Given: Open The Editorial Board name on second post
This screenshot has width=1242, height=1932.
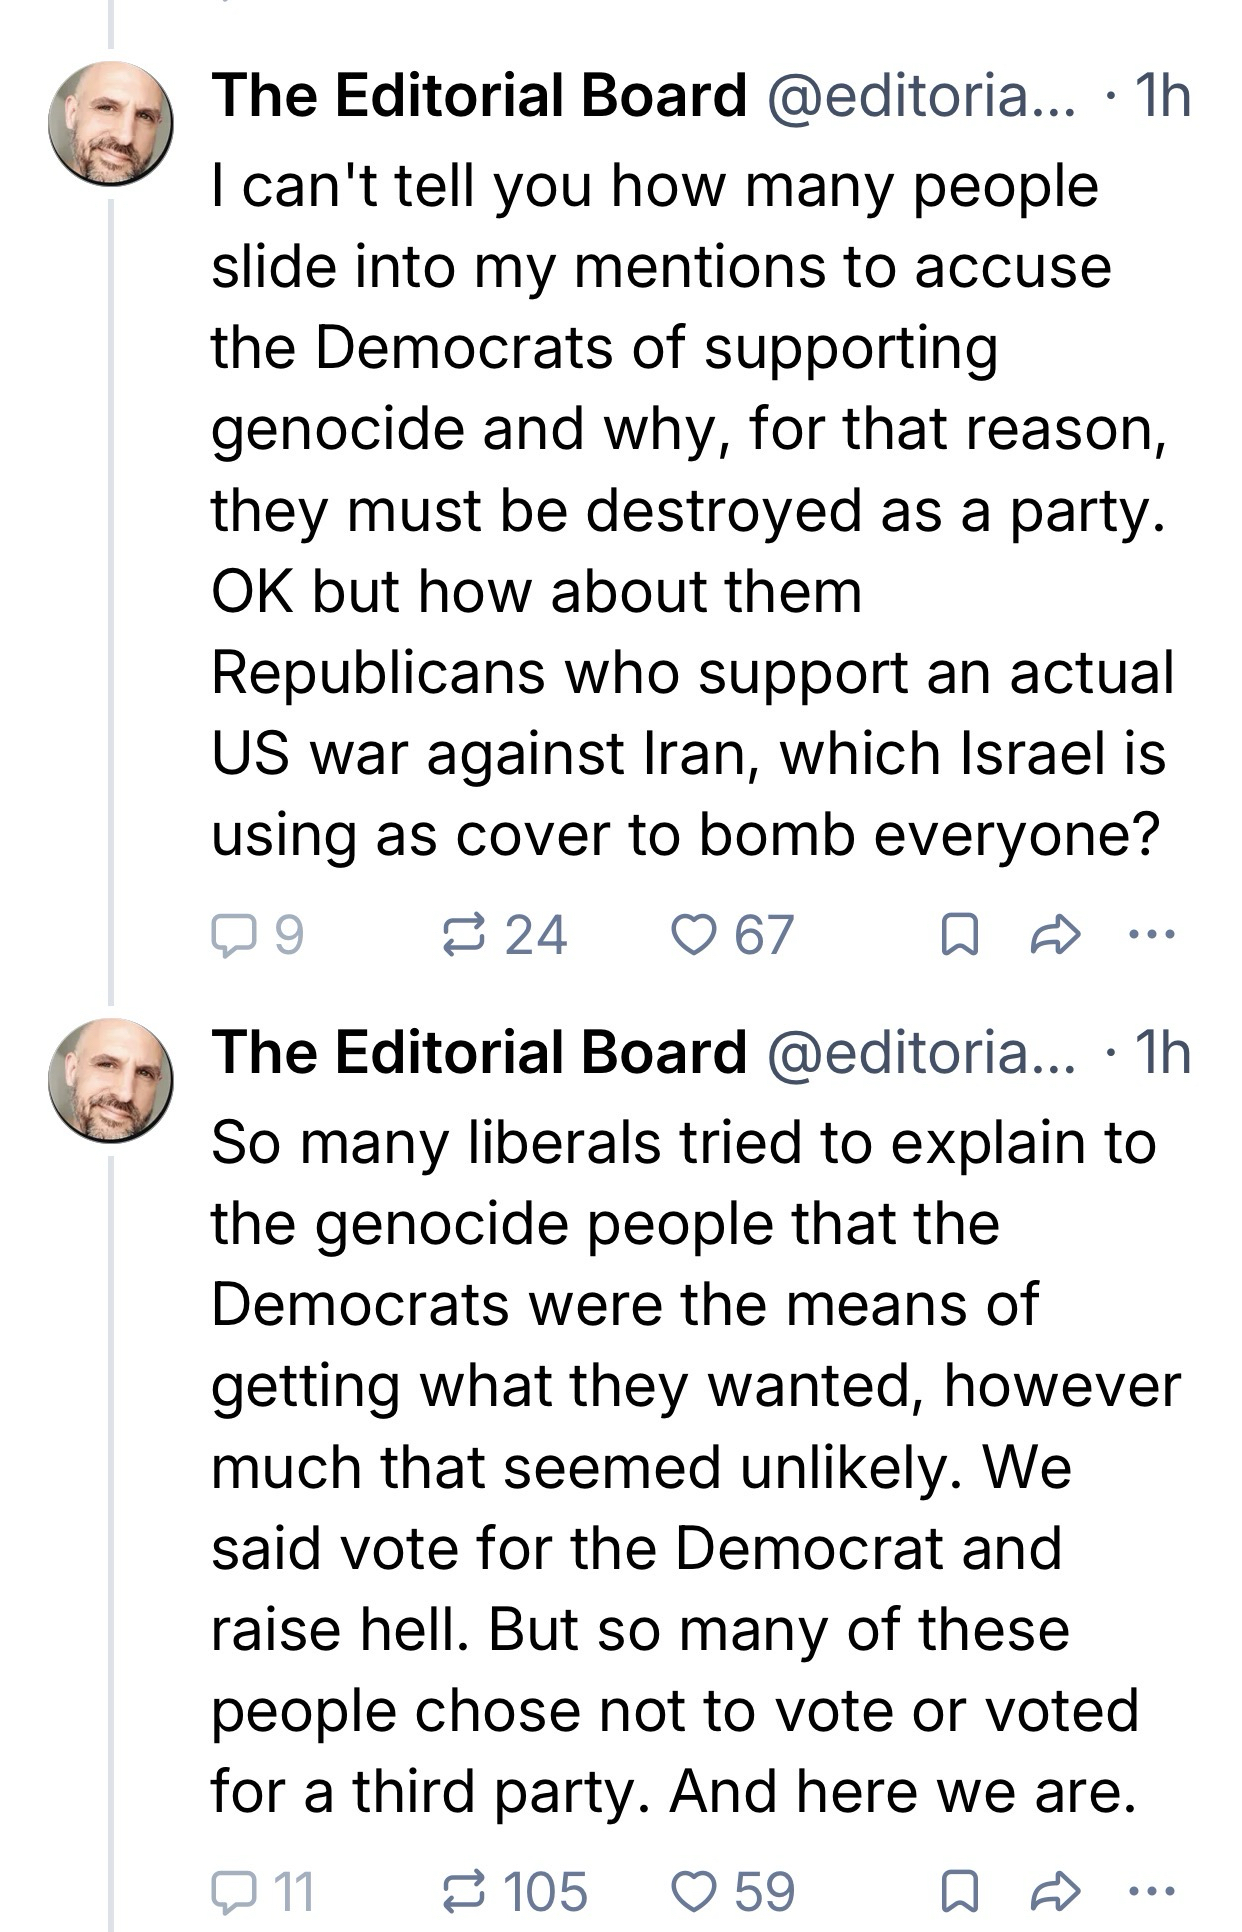Looking at the screenshot, I should (478, 1053).
